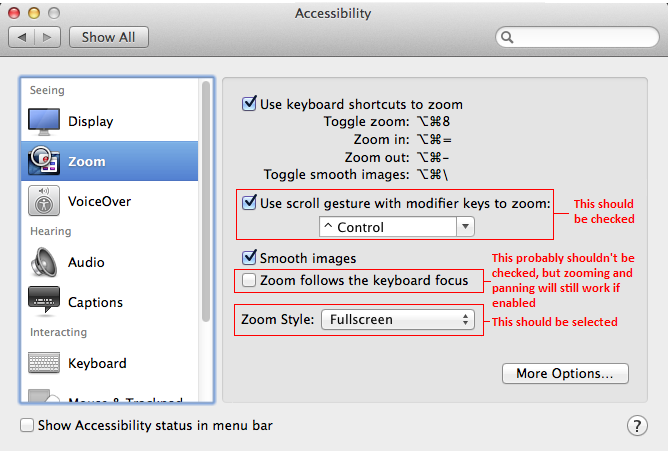Select the Audio speaker icon
668x451 pixels.
pyautogui.click(x=44, y=262)
